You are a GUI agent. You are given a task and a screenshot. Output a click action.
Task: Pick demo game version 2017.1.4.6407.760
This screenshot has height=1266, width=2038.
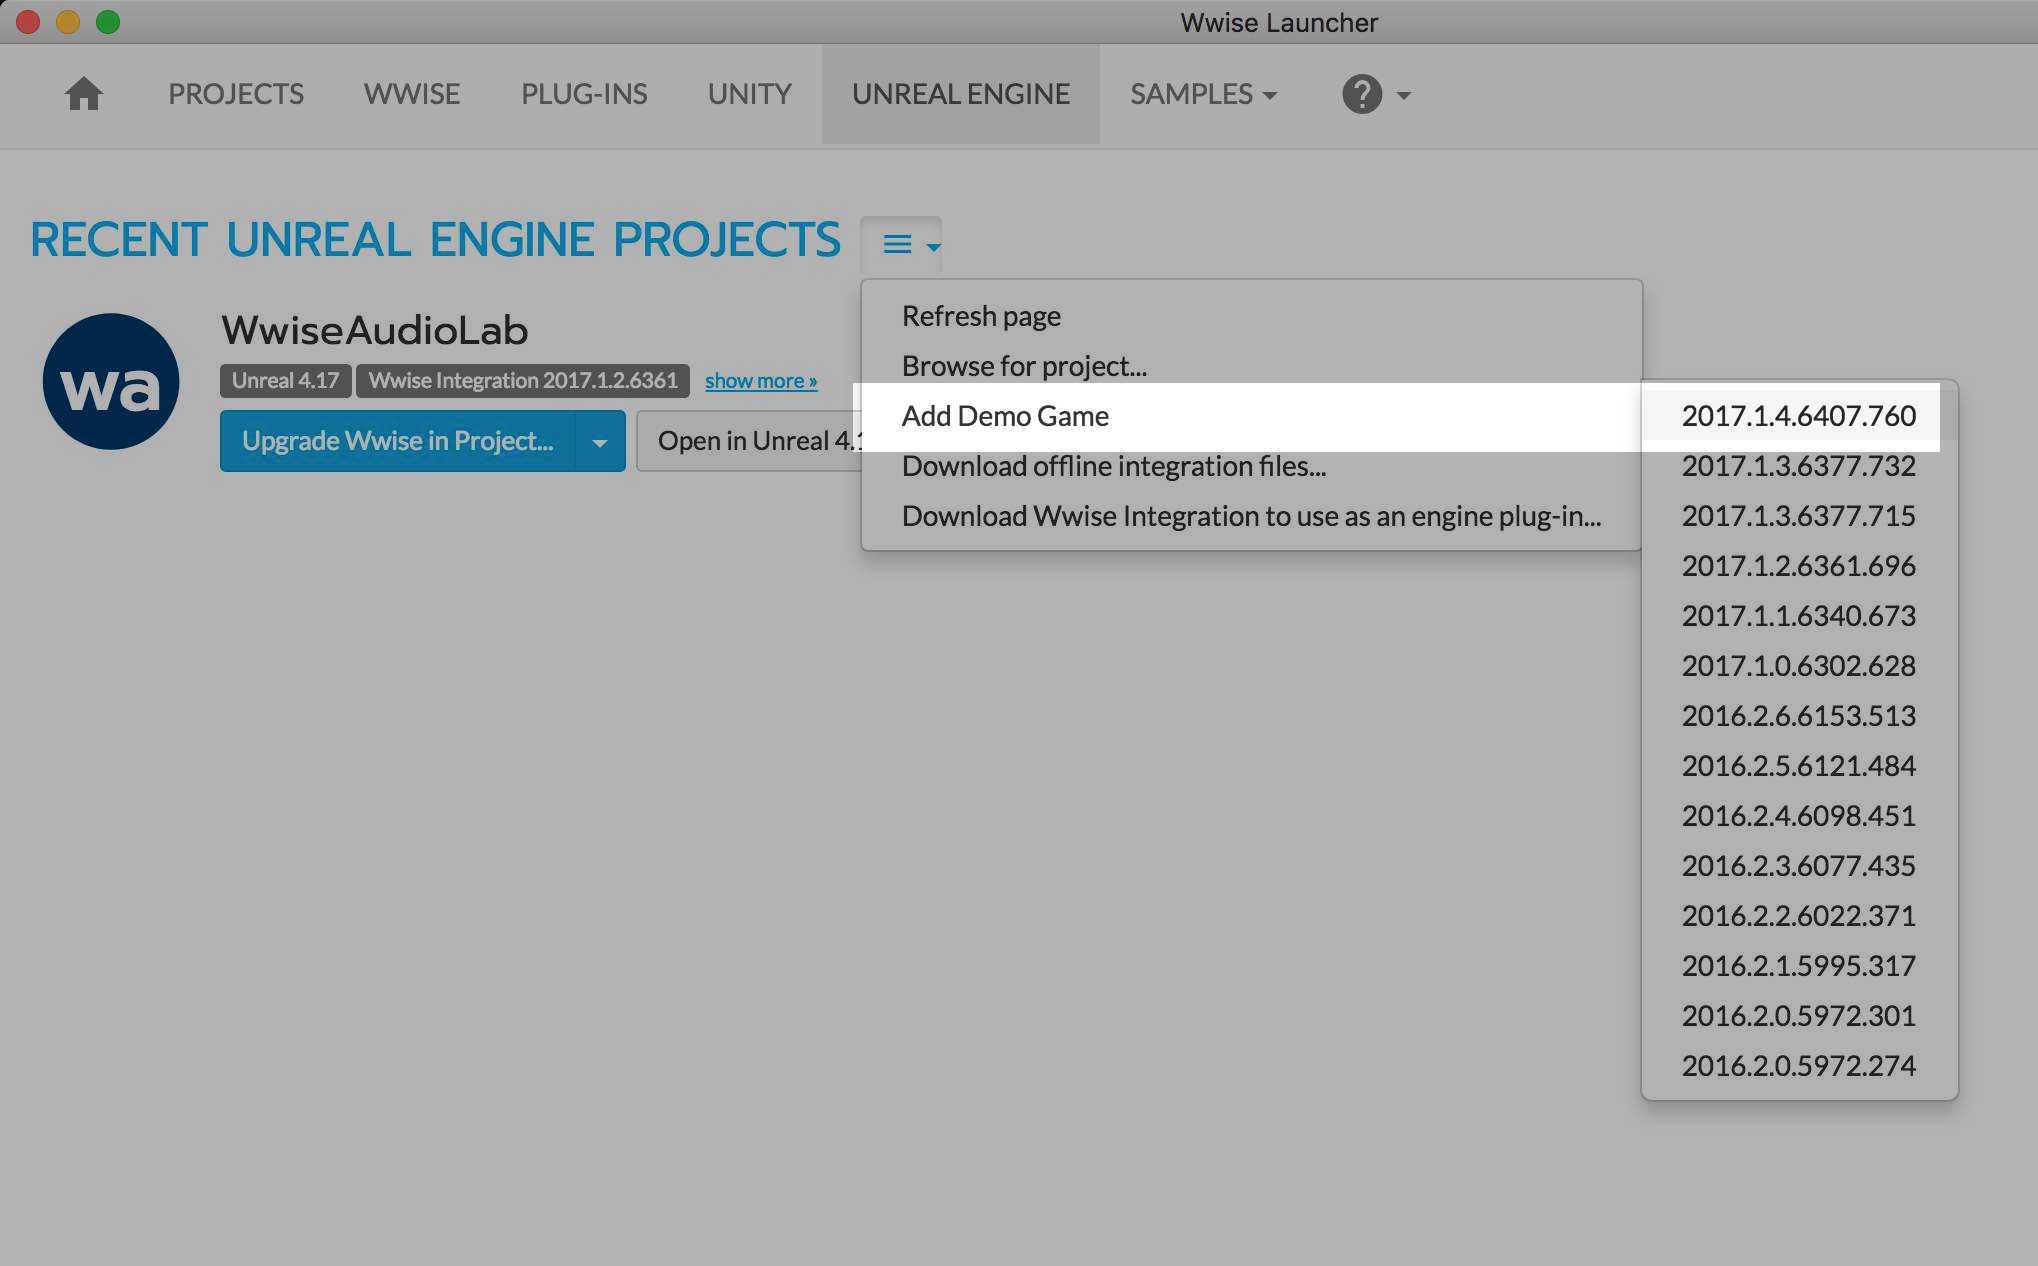click(1798, 416)
